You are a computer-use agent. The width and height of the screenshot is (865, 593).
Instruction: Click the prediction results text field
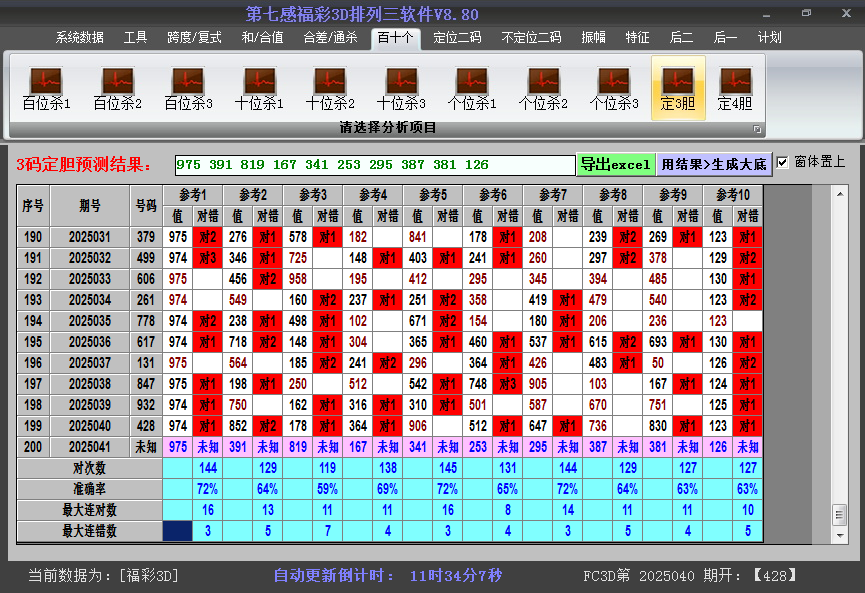coord(375,165)
